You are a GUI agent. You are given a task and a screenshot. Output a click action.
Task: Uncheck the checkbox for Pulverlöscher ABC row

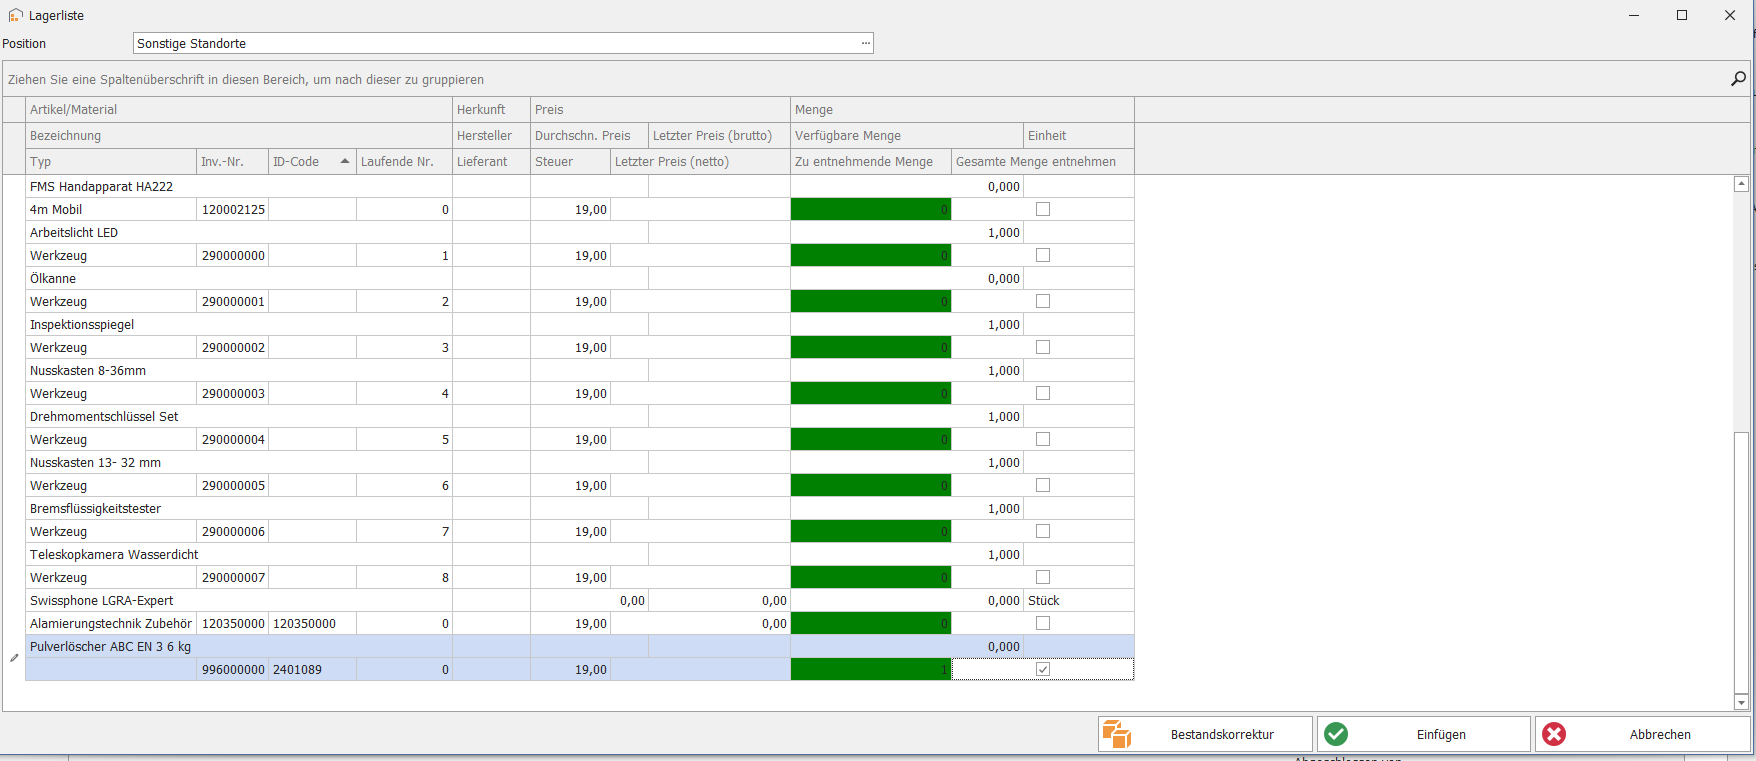tap(1043, 669)
